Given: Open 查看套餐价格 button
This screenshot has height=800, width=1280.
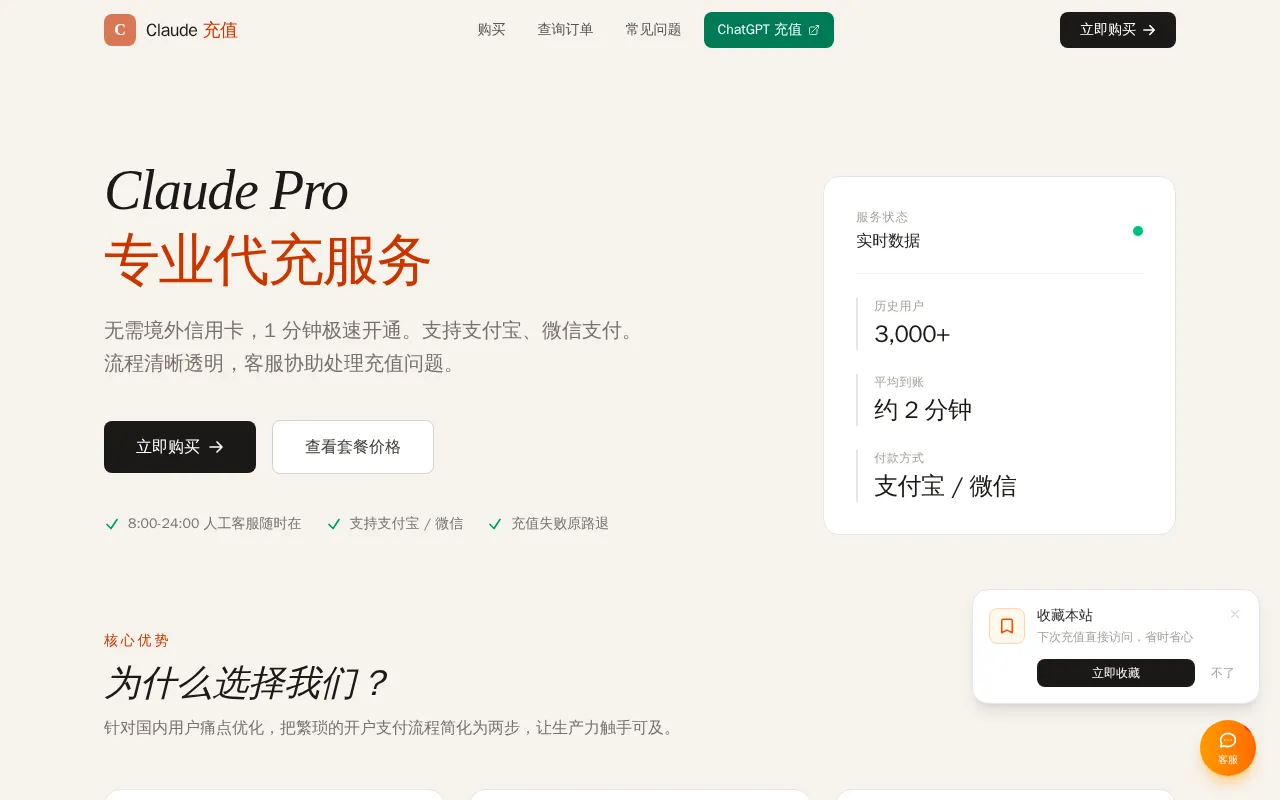Looking at the screenshot, I should coord(353,447).
